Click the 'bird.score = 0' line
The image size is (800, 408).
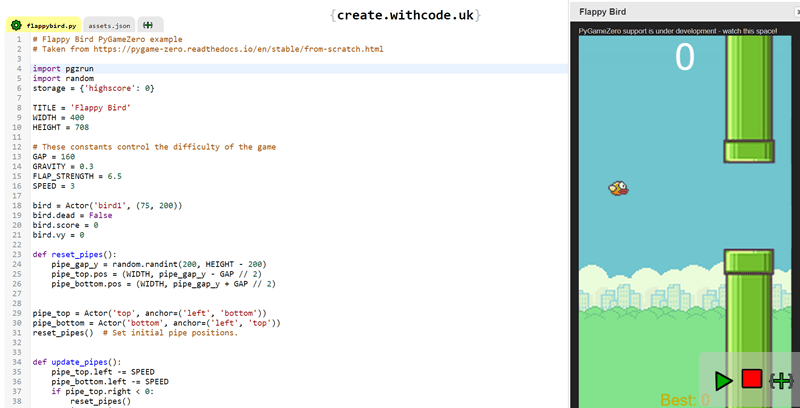(65, 225)
